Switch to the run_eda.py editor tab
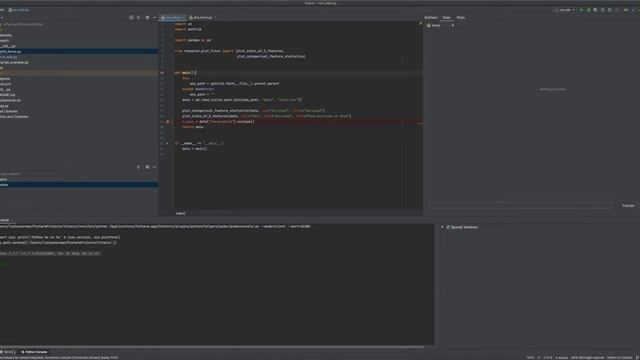The width and height of the screenshot is (640, 360). [x=173, y=18]
